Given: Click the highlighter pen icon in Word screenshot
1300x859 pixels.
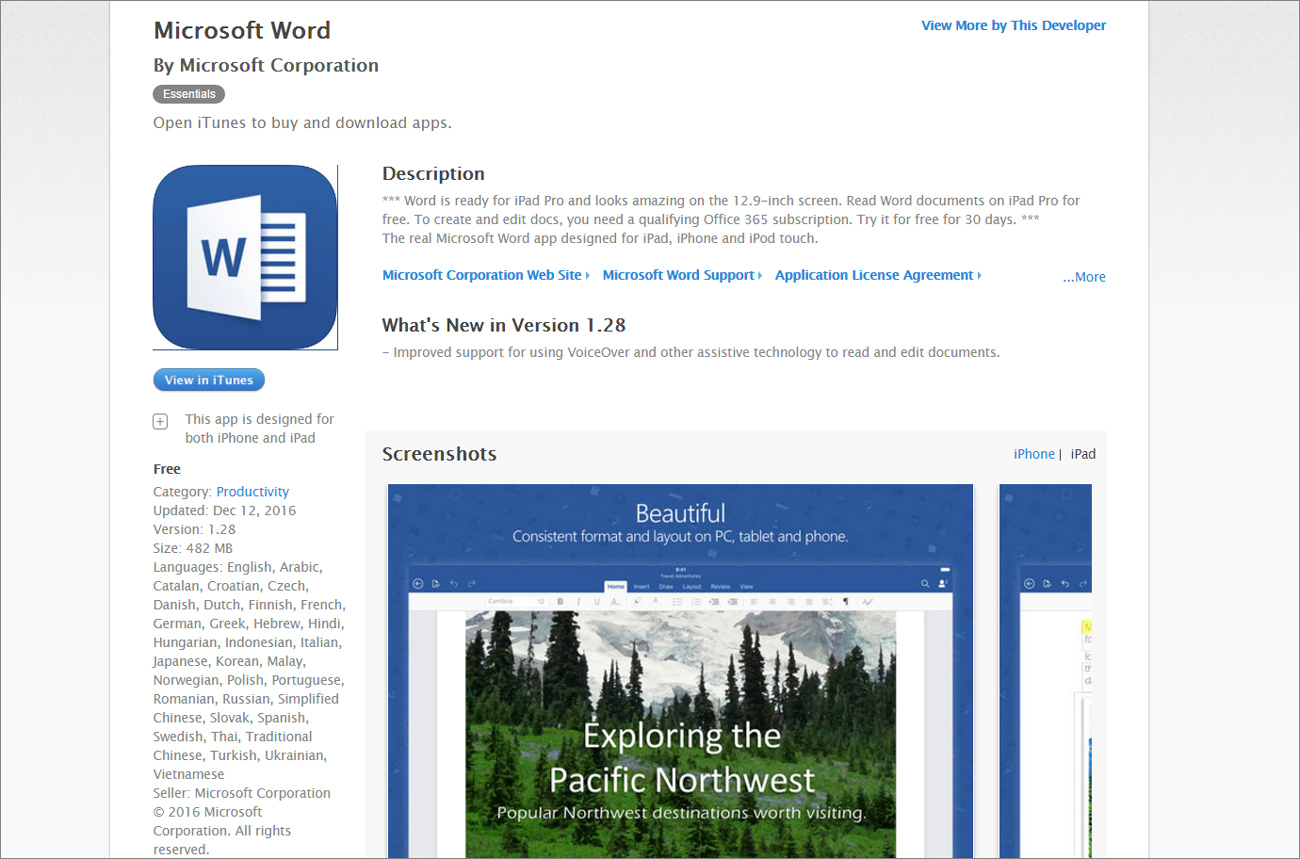Looking at the screenshot, I should tap(637, 601).
